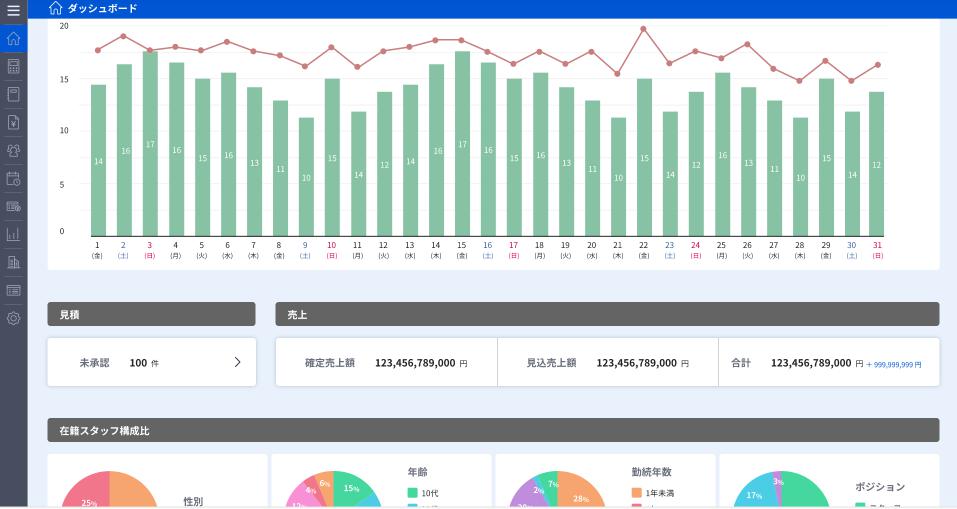Click the line chart point above day 2

(x=123, y=36)
